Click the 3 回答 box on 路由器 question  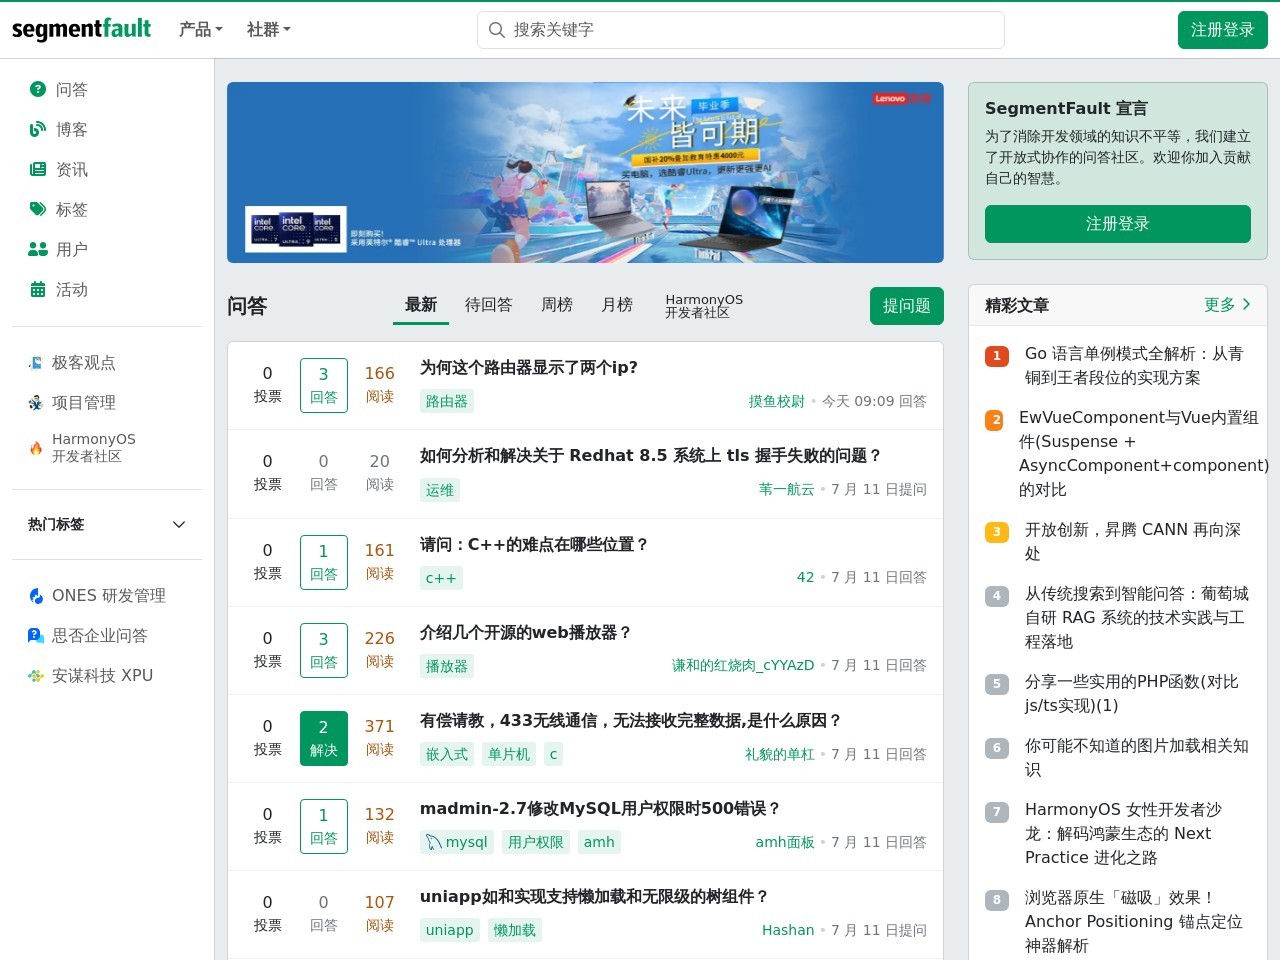coord(324,385)
